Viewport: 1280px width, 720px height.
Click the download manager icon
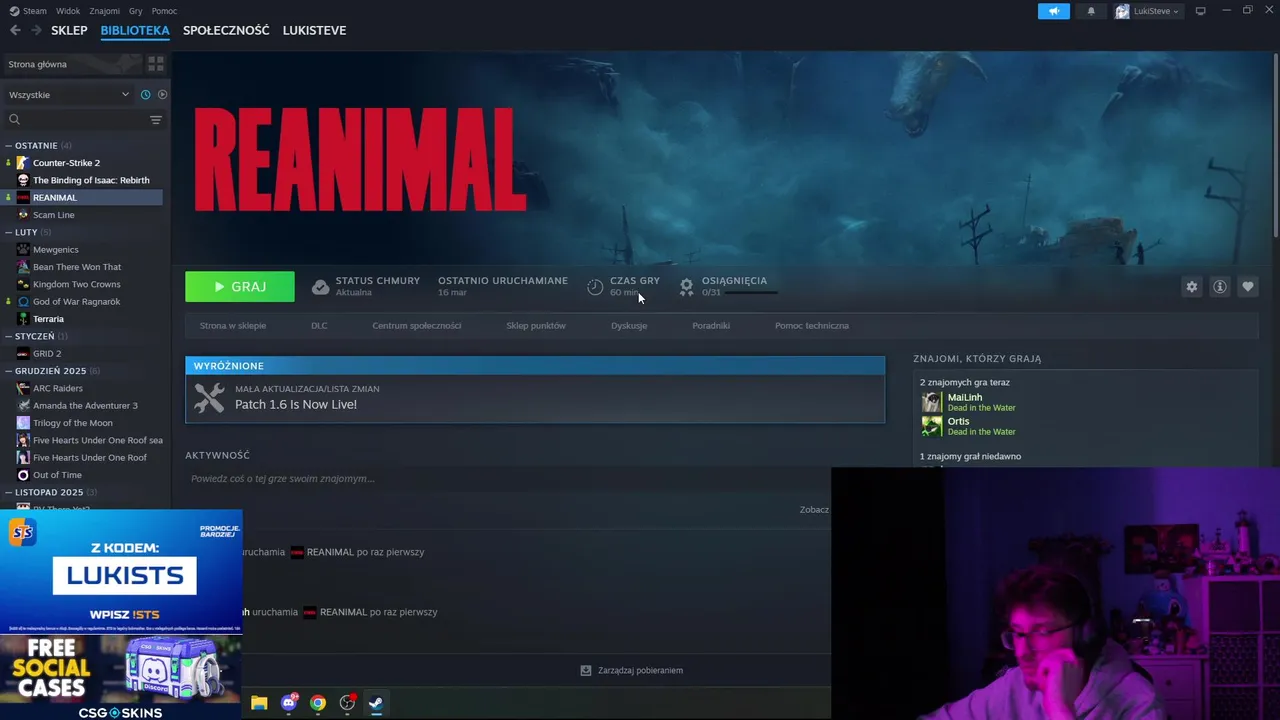[586, 670]
